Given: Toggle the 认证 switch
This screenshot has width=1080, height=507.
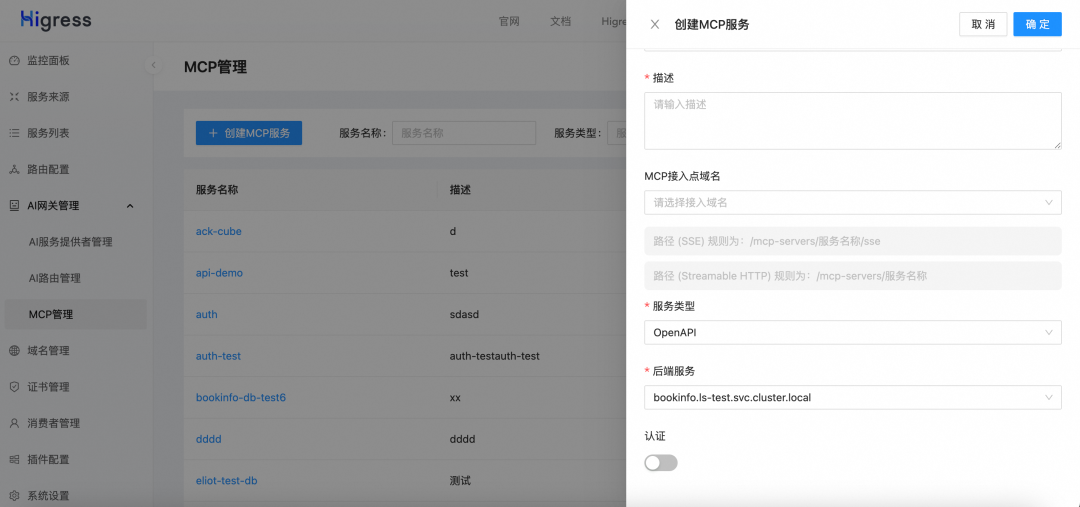Looking at the screenshot, I should (x=661, y=463).
